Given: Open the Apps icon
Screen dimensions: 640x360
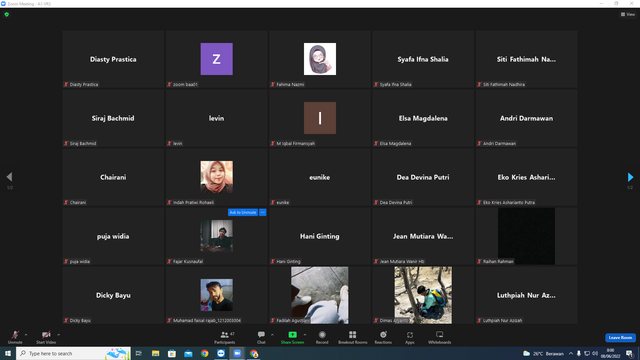Looking at the screenshot, I should point(410,337).
